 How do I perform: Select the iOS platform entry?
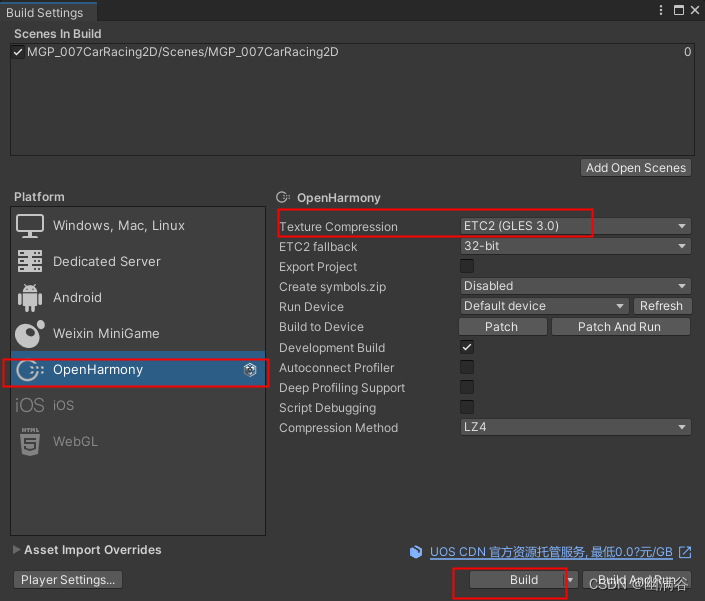[x=138, y=405]
